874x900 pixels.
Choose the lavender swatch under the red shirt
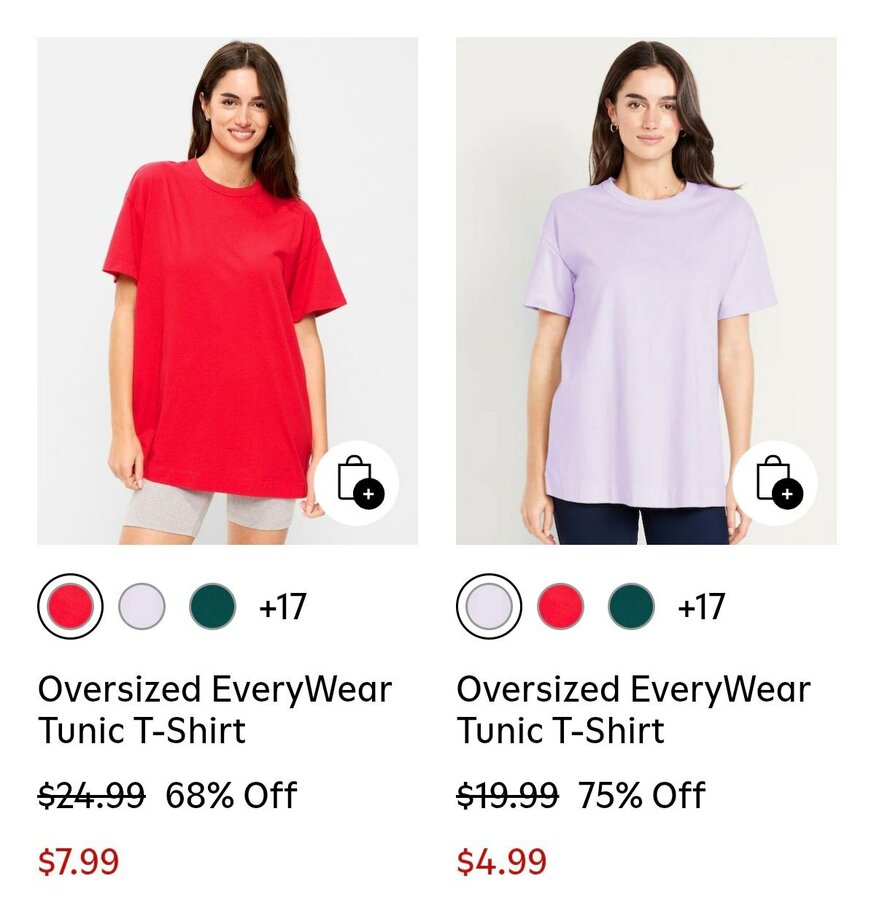142,606
